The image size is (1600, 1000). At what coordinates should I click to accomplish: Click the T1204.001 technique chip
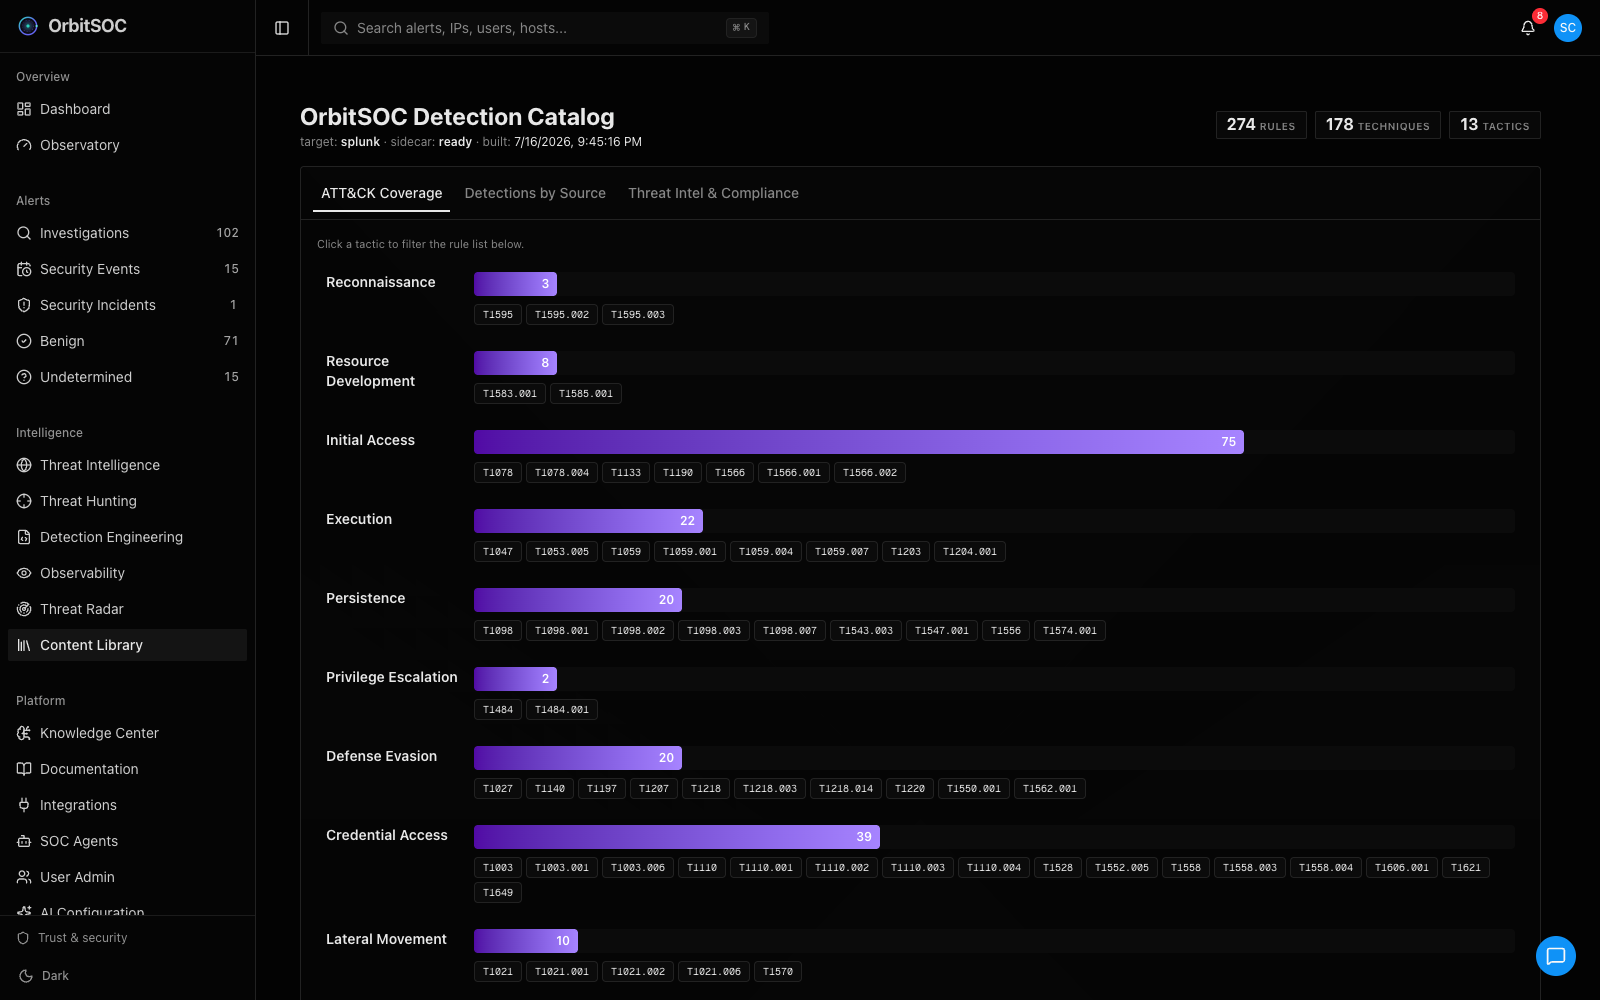(970, 552)
